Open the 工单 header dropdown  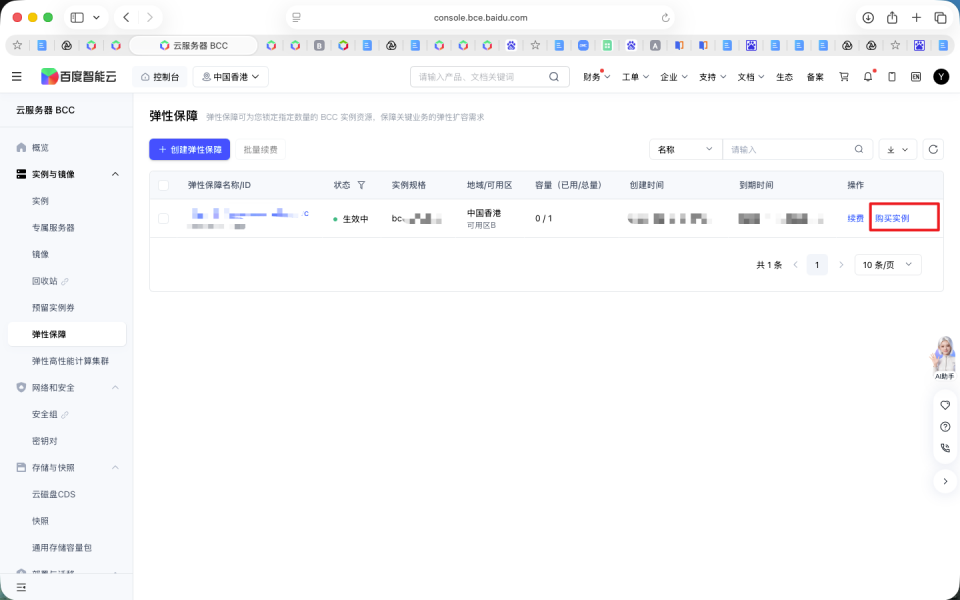(635, 77)
